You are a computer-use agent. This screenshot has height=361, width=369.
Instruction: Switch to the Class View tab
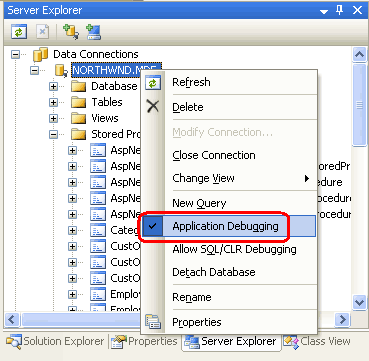(317, 341)
